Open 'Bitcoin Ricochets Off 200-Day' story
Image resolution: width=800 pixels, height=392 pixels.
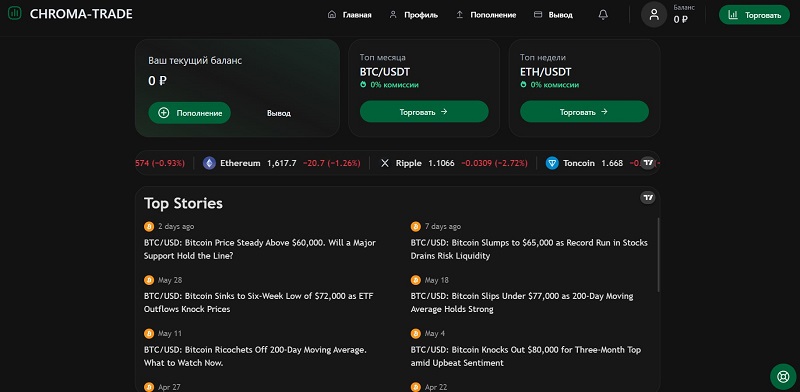pyautogui.click(x=256, y=356)
